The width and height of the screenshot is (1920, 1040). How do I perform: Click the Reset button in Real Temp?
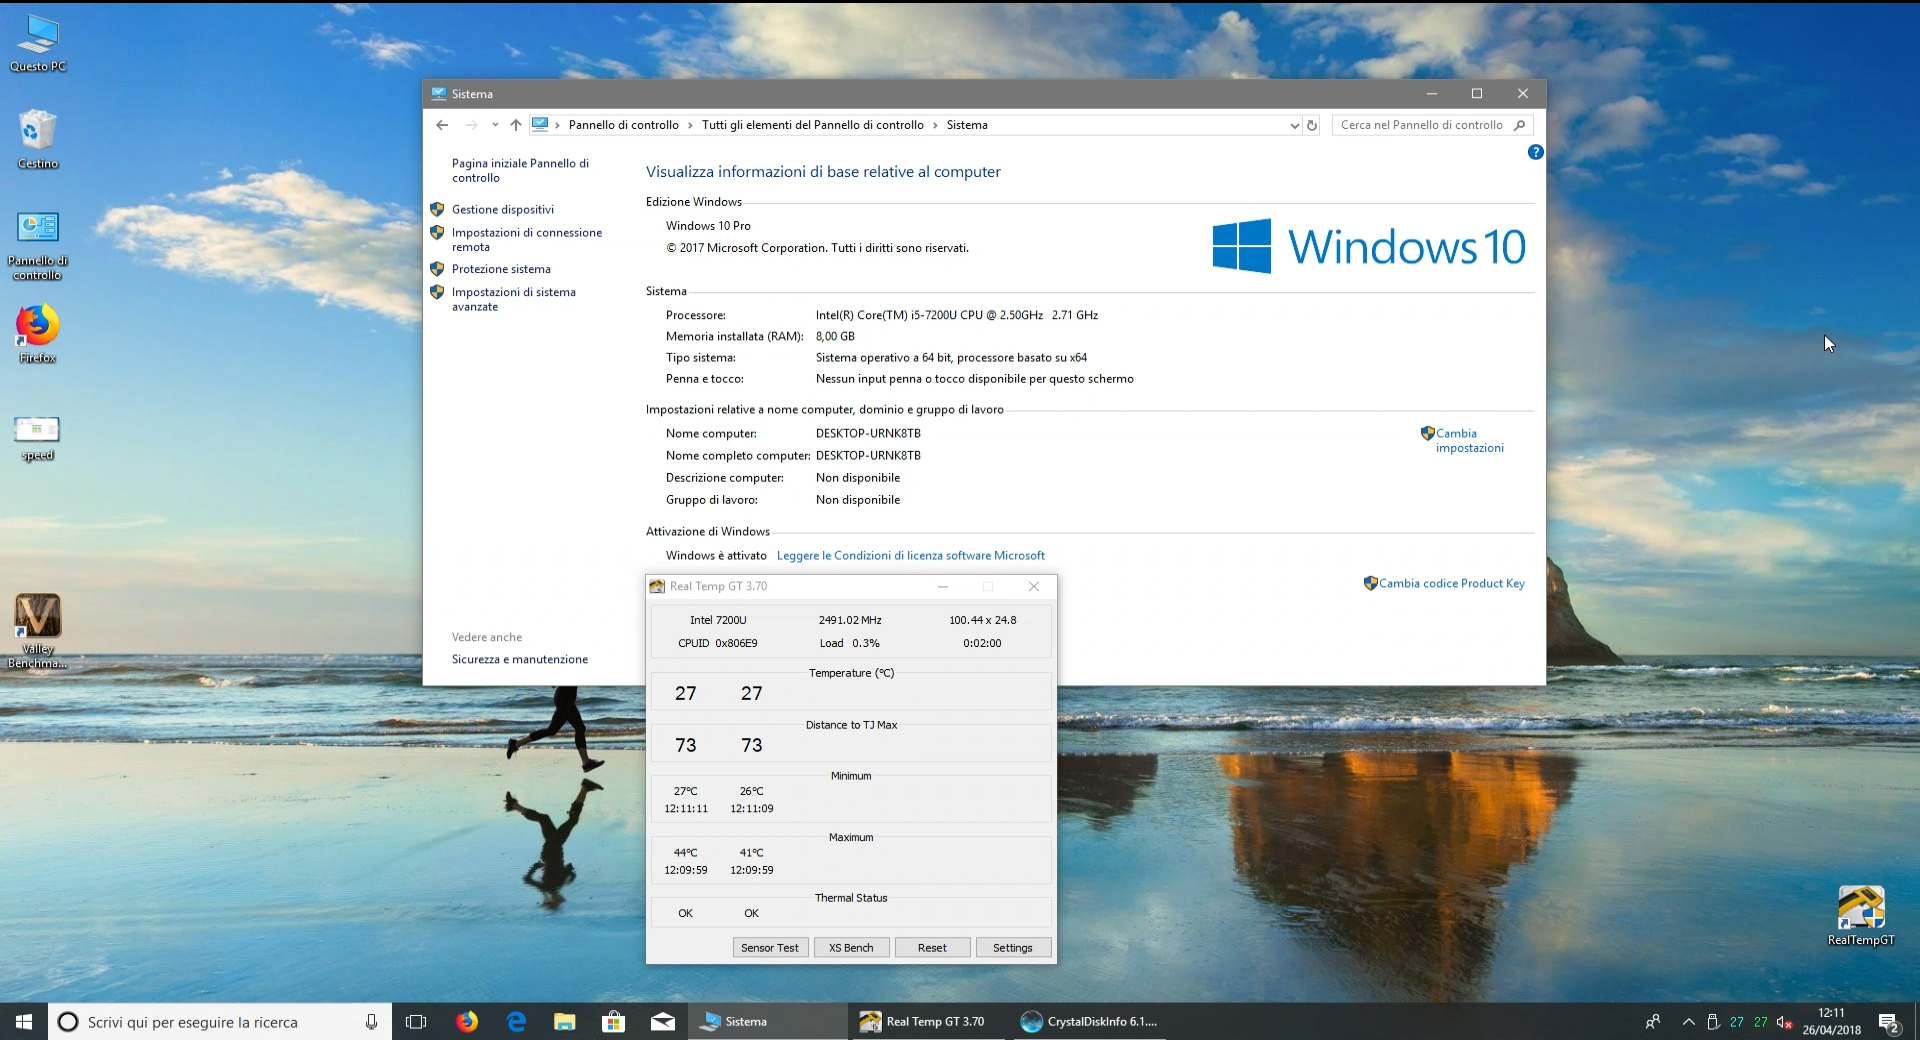932,947
